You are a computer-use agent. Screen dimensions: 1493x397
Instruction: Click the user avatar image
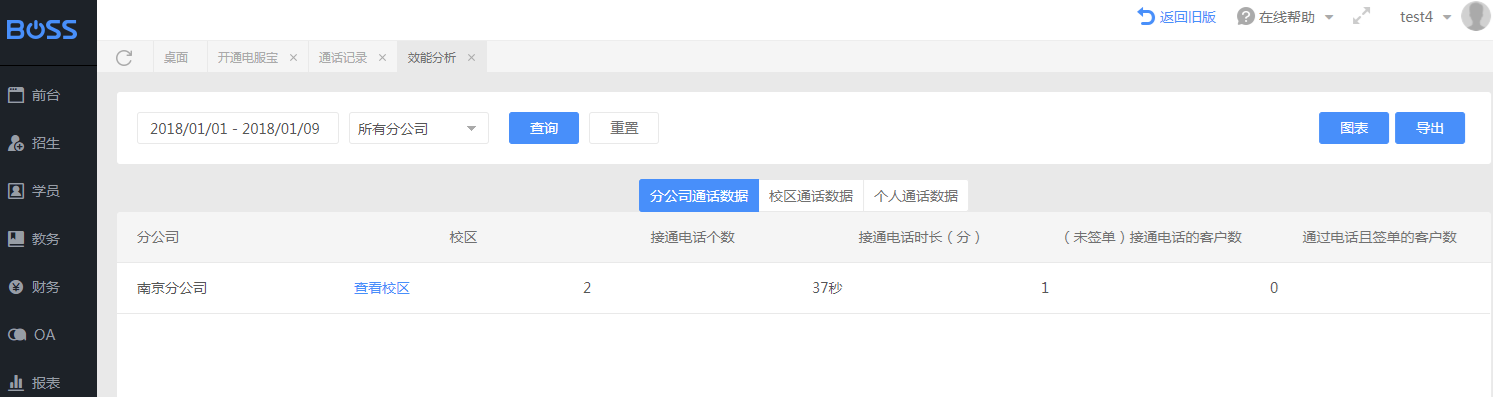click(x=1475, y=16)
